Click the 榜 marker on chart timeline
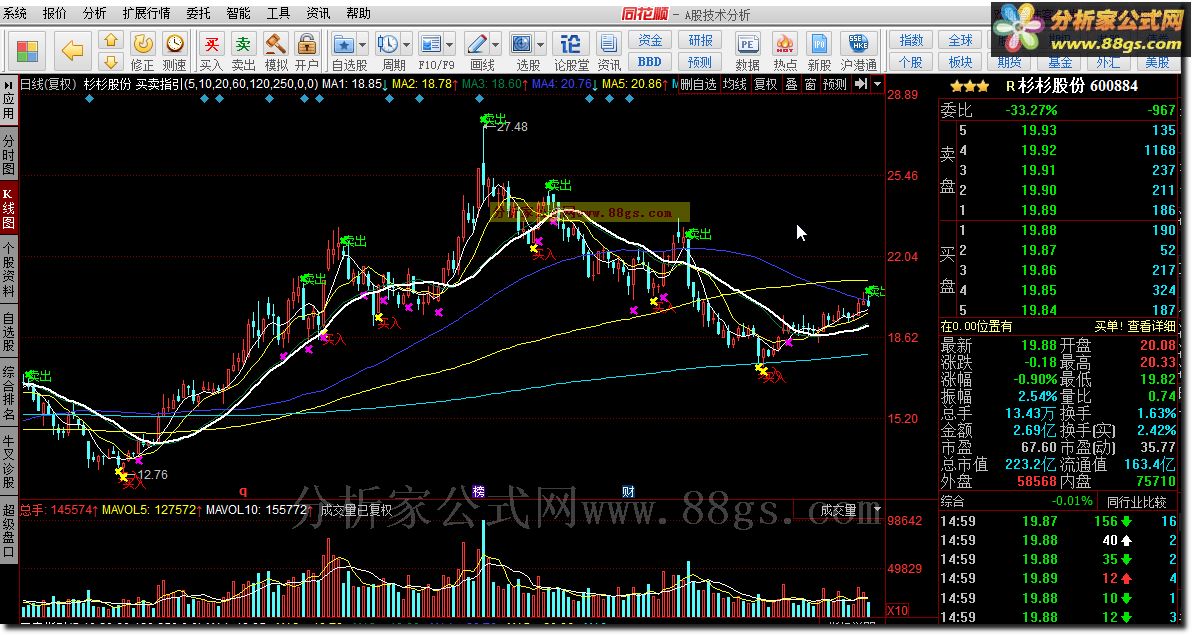1193x635 pixels. (x=478, y=491)
